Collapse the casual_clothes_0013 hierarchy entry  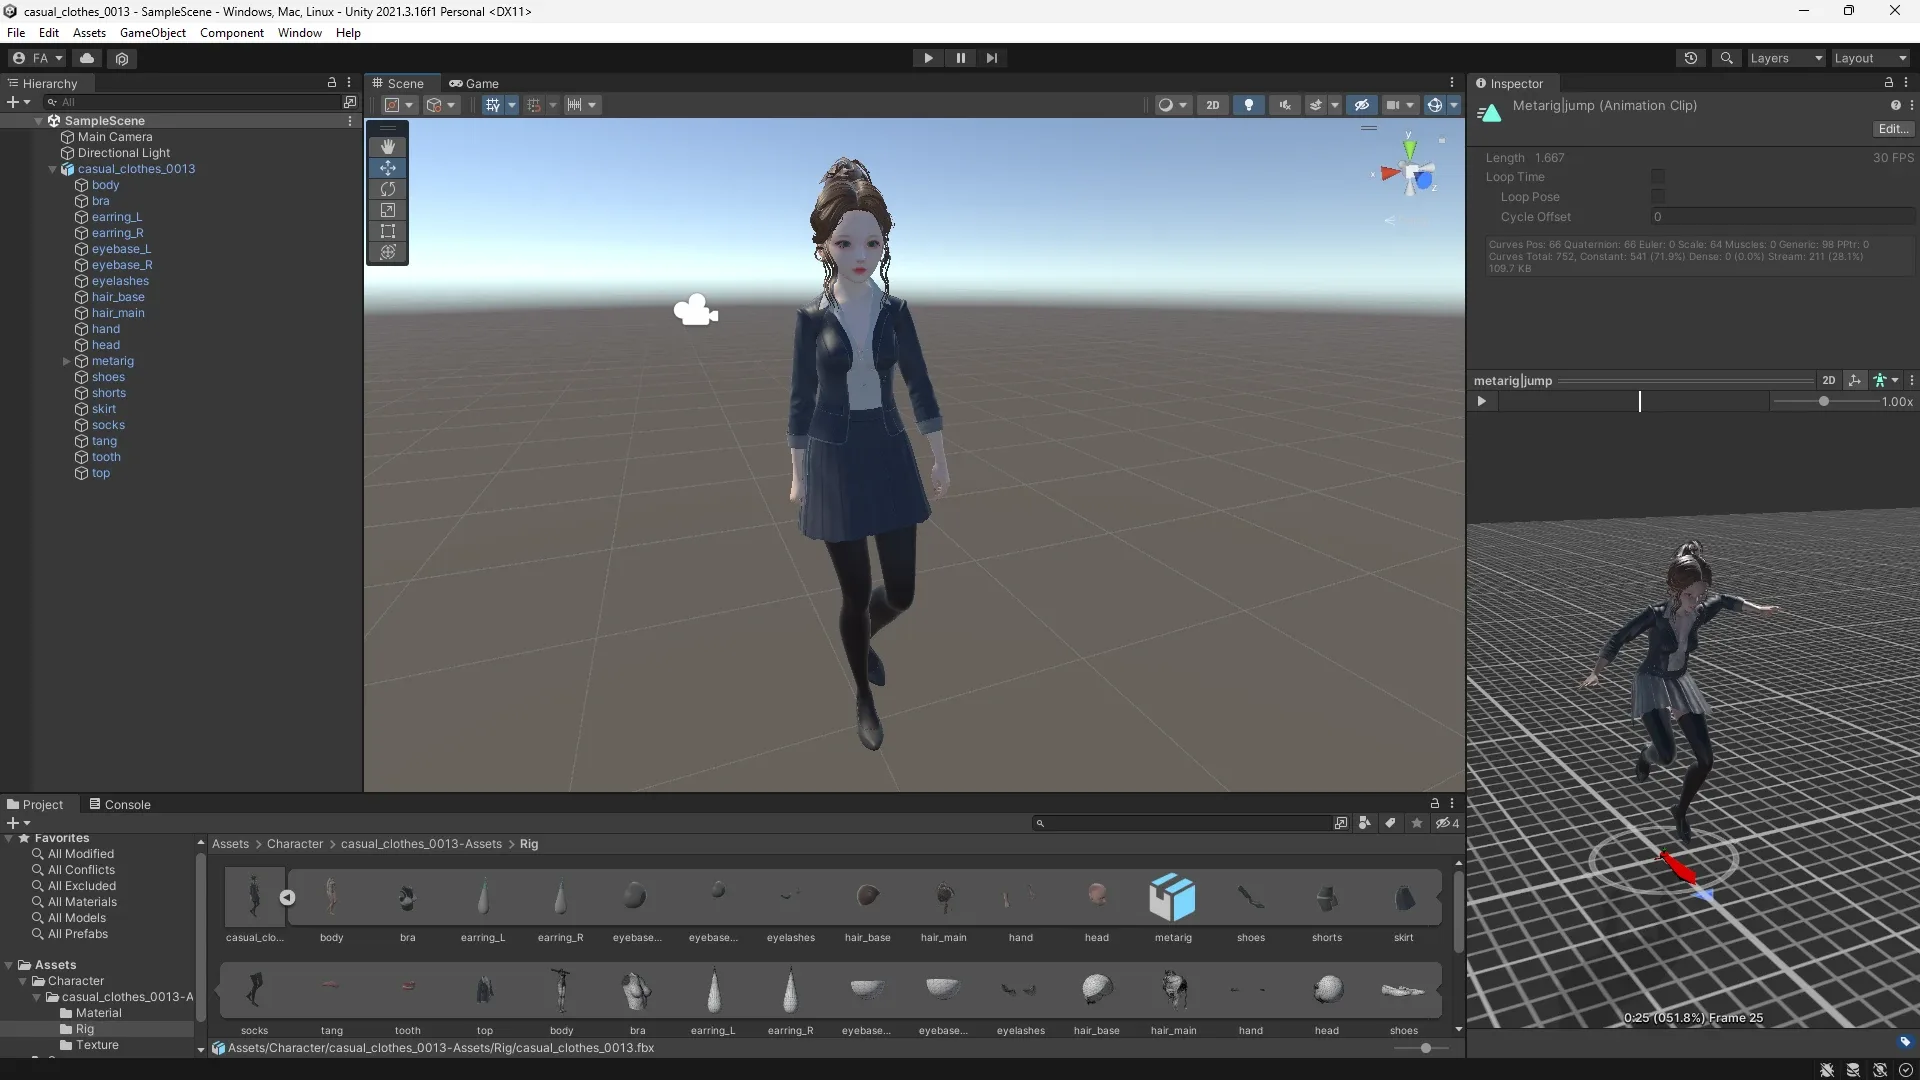coord(52,169)
